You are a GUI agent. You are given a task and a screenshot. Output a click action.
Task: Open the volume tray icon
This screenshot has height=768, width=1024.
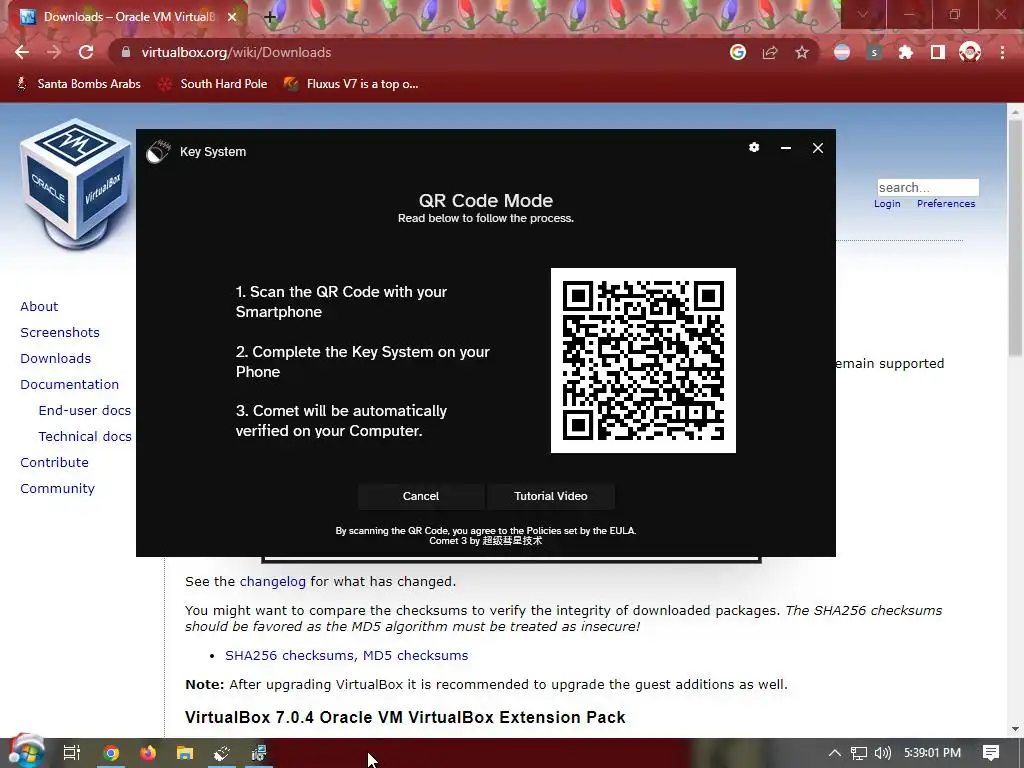(882, 753)
